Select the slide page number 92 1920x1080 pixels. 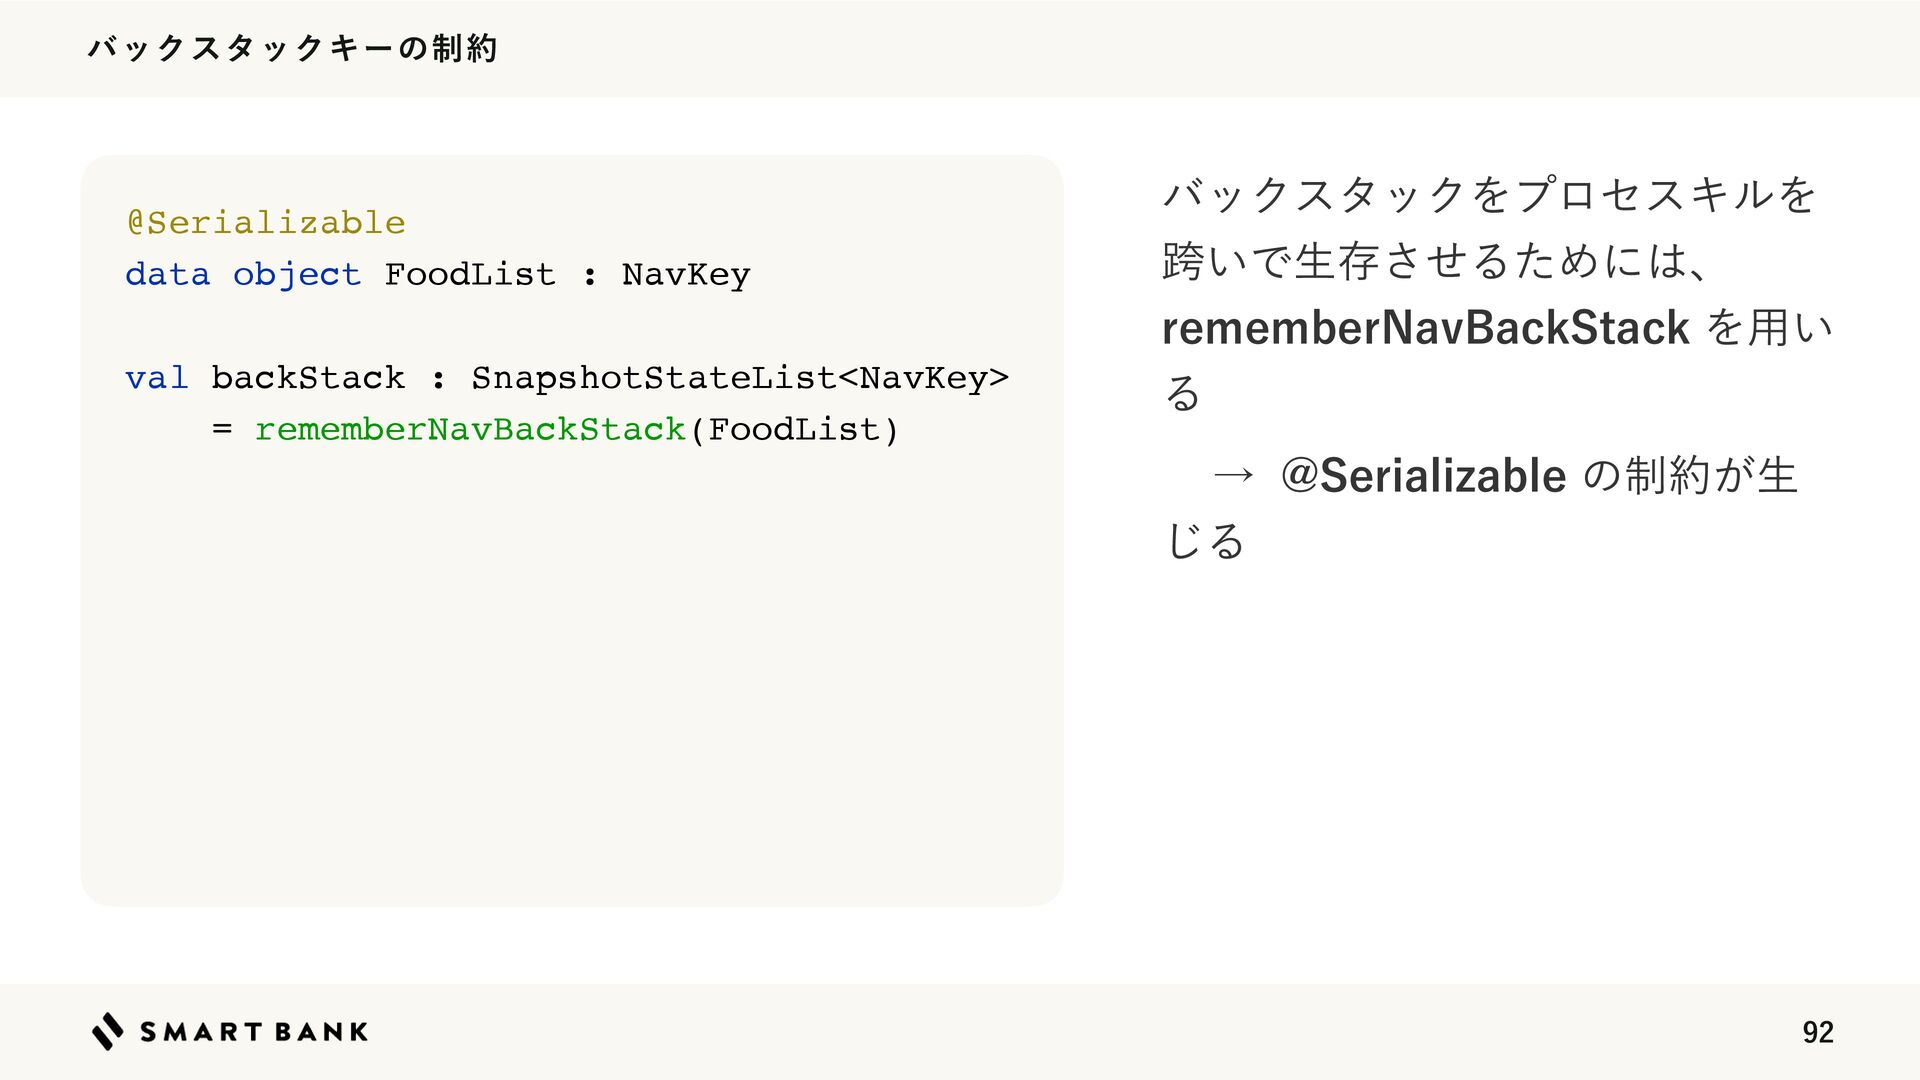click(1817, 1032)
